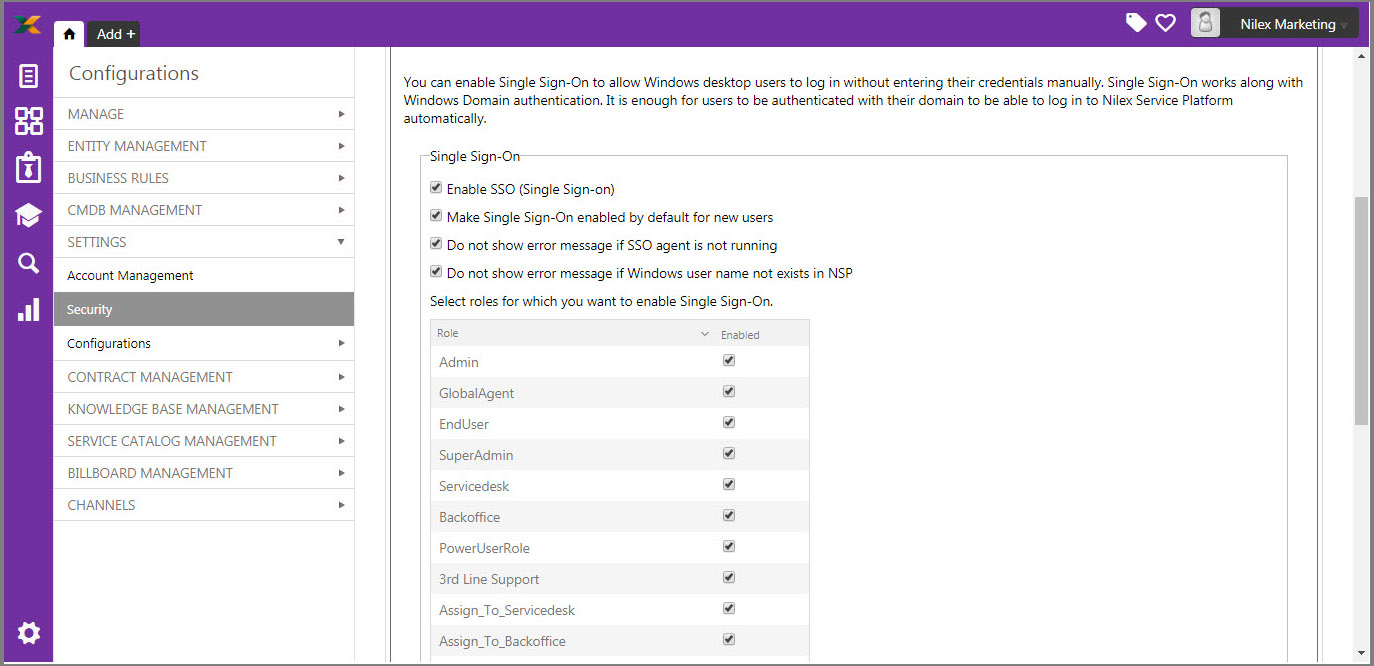
Task: Expand BILLBOARD MANAGEMENT section
Action: 204,473
